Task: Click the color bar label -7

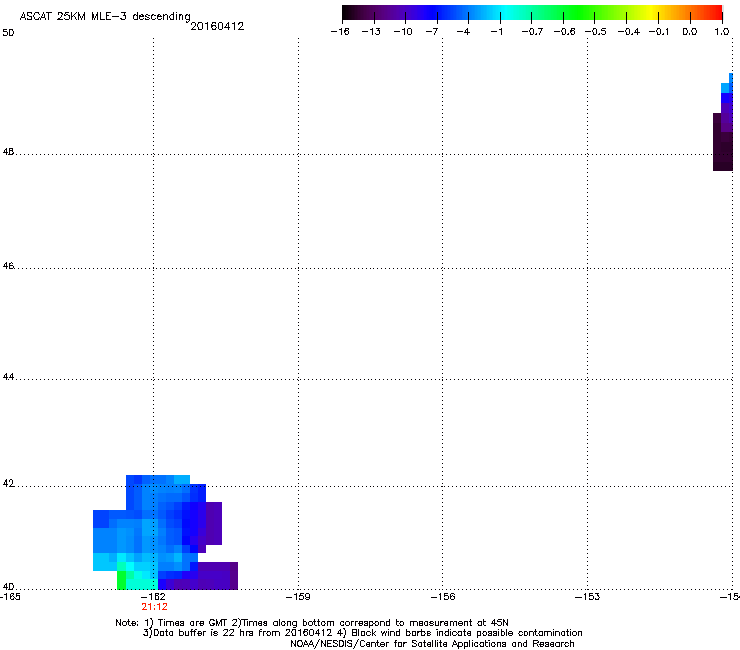Action: point(432,32)
